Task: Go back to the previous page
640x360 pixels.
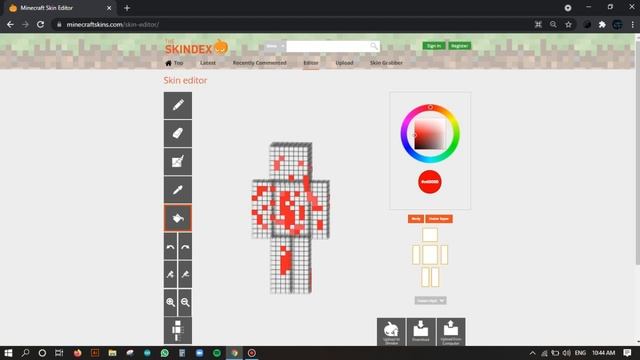Action: (10, 24)
